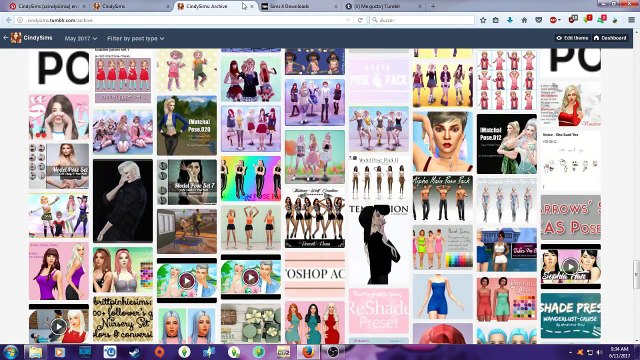This screenshot has width=640, height=360.
Task: Open the short-haired woman portrait thumbnail
Action: (x=442, y=142)
